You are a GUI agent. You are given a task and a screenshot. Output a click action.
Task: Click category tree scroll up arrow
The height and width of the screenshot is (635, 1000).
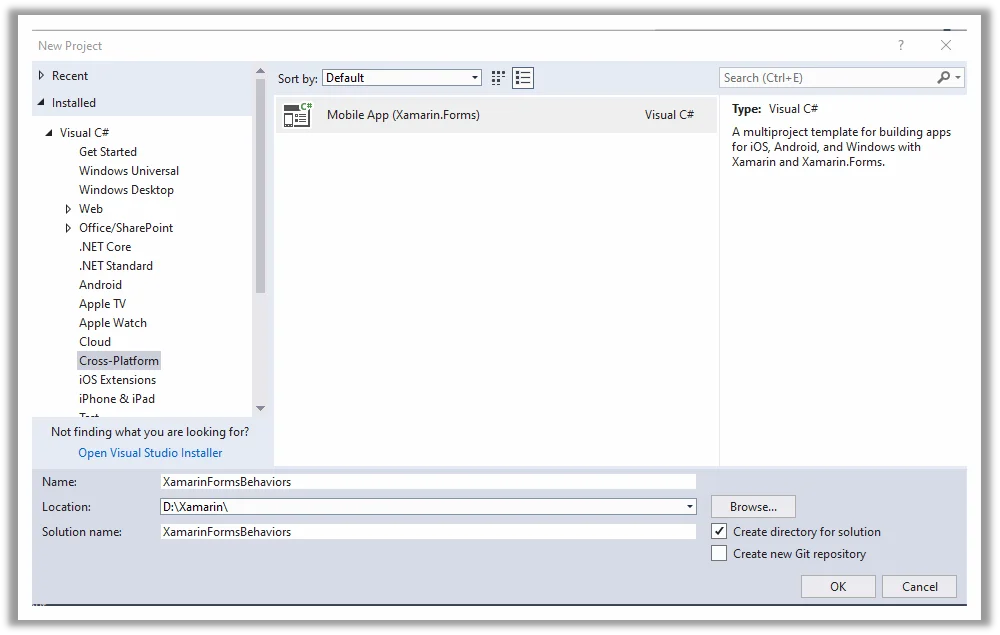[260, 71]
